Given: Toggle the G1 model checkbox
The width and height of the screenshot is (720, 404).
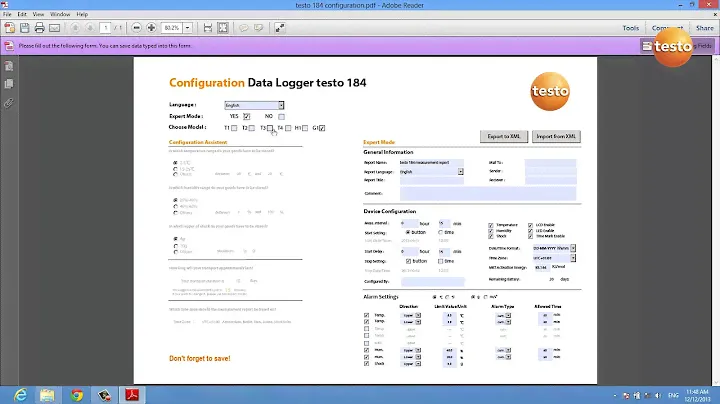Looking at the screenshot, I should (322, 128).
